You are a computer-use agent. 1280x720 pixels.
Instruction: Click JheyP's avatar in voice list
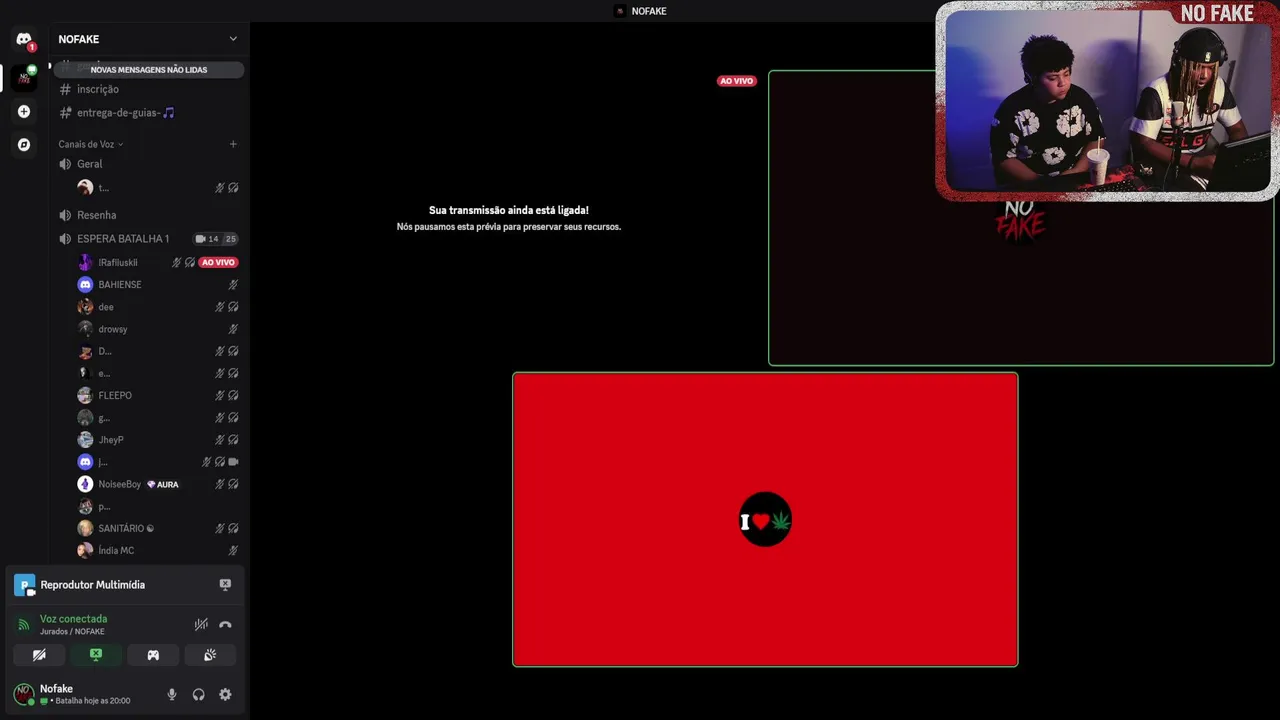pos(85,440)
